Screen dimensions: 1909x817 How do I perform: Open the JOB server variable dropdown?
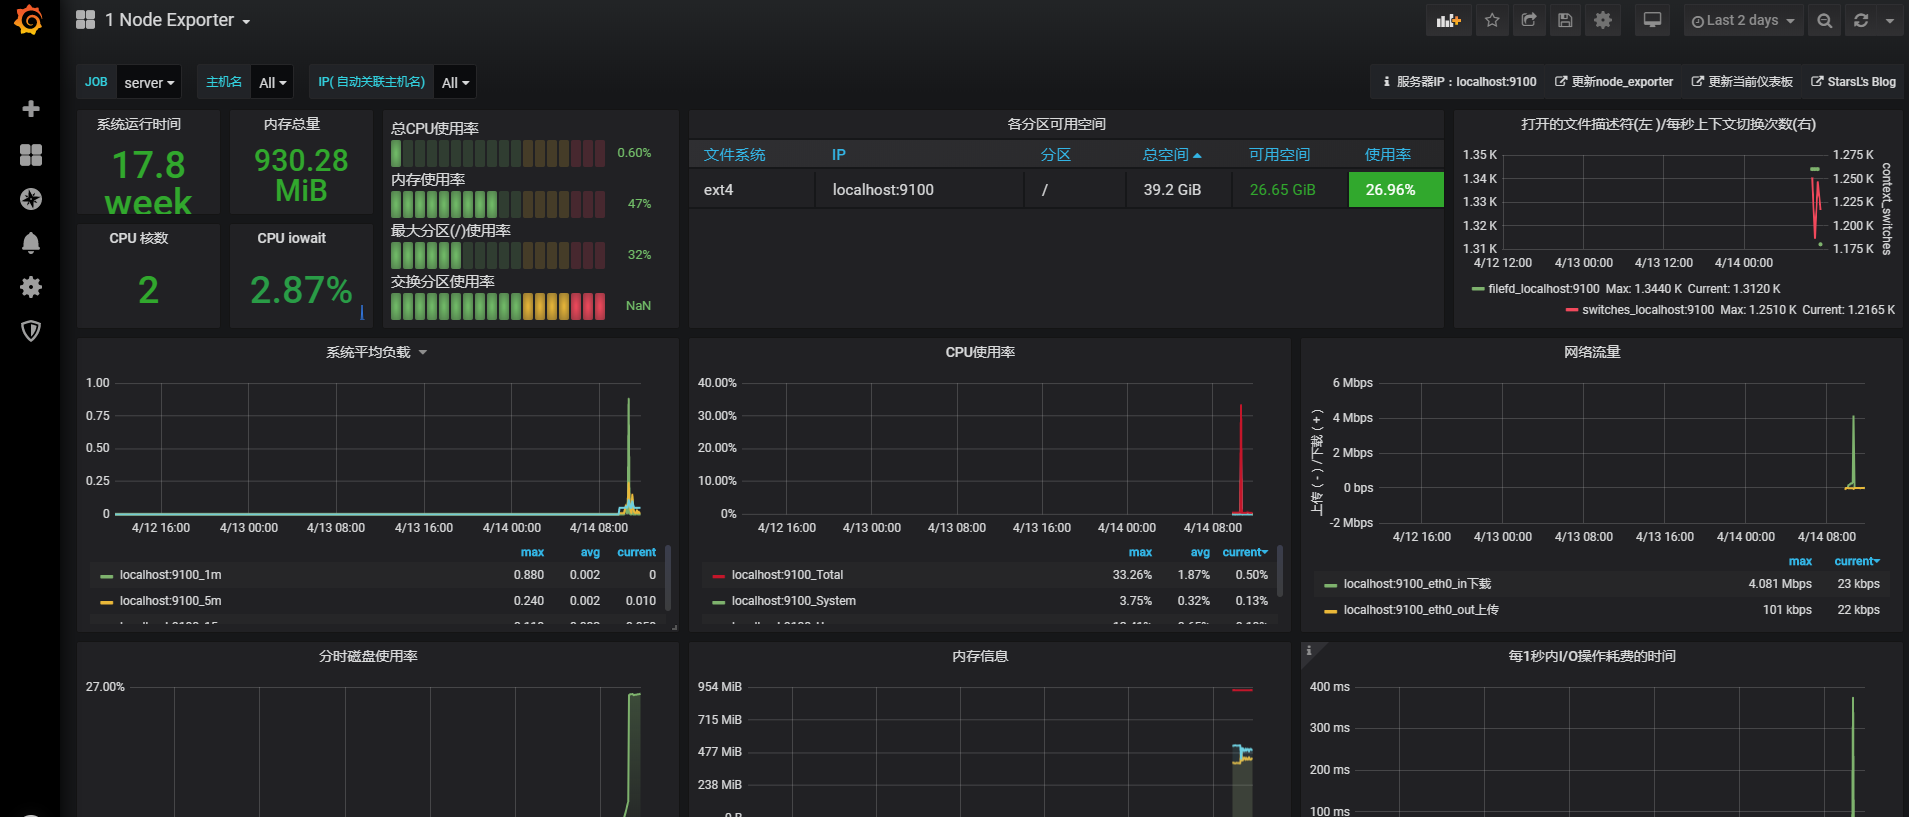(x=149, y=82)
